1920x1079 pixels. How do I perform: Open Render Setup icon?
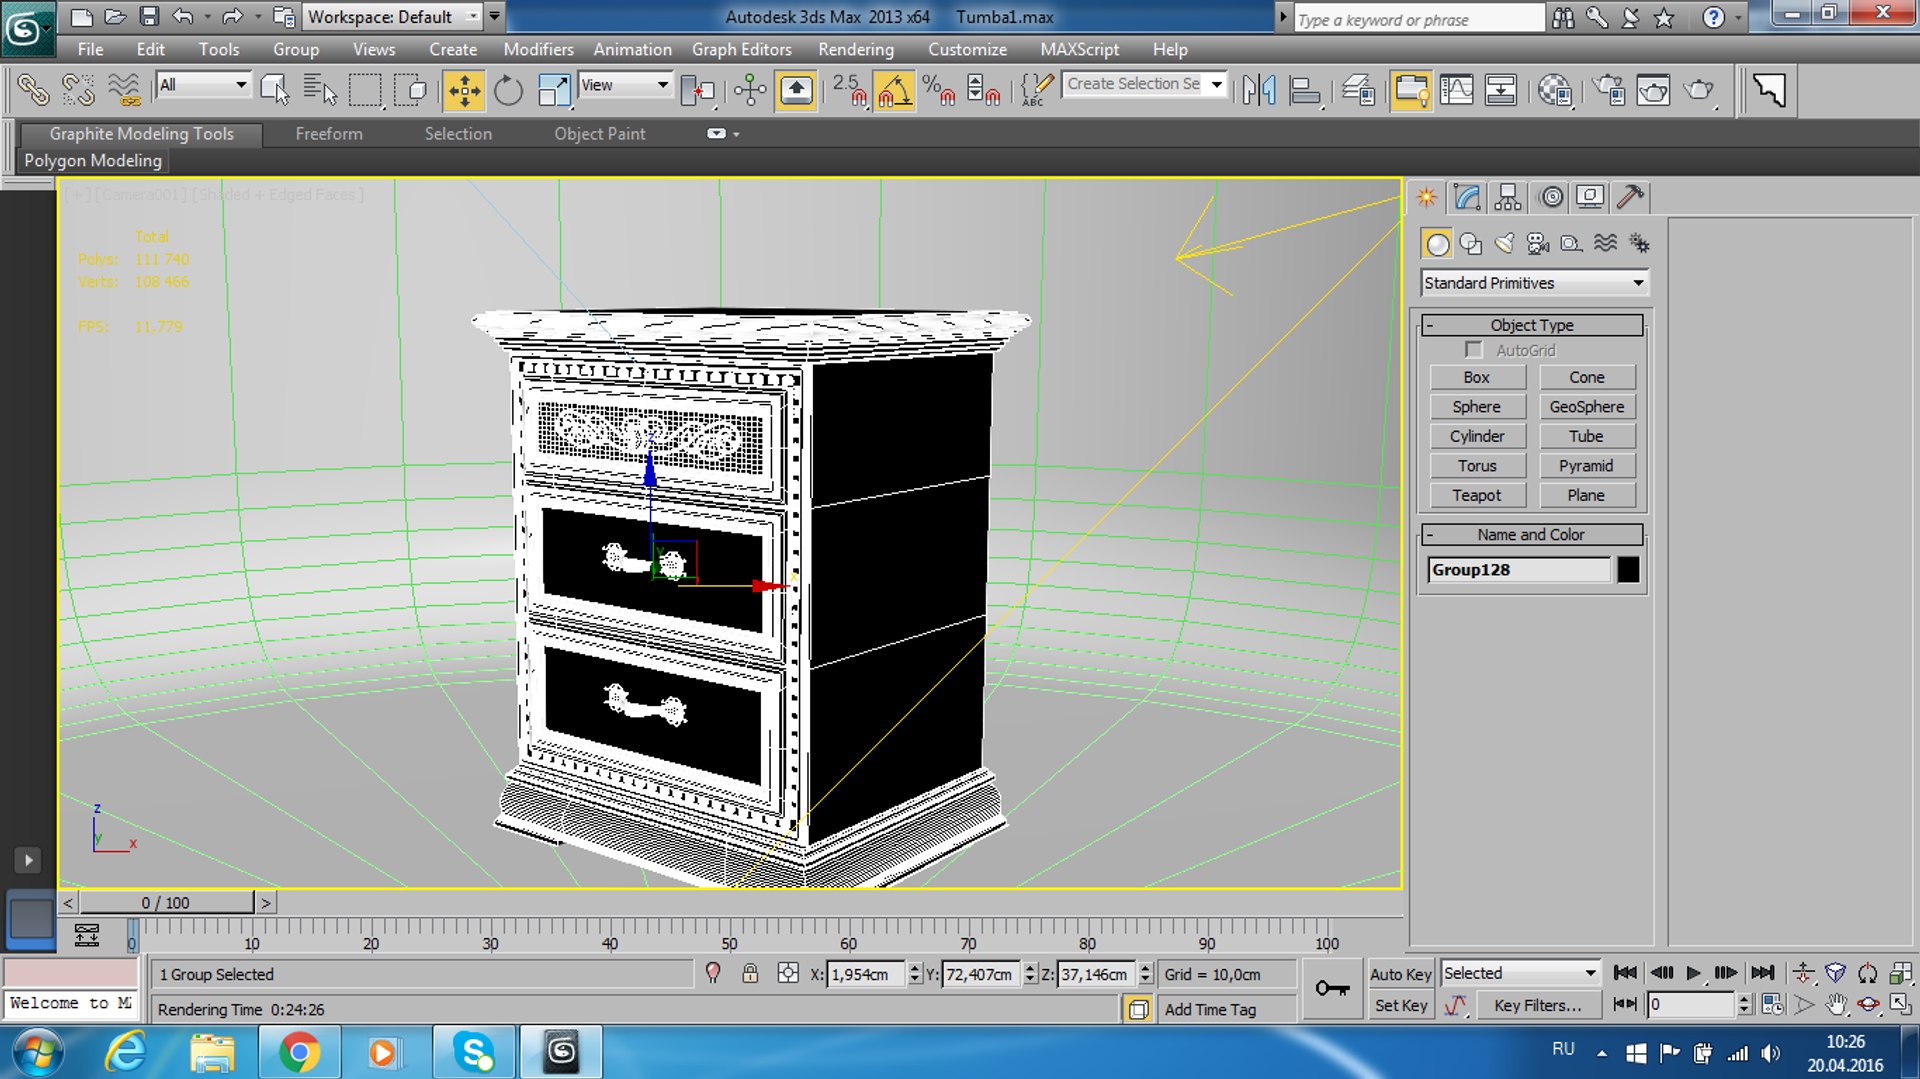1609,90
